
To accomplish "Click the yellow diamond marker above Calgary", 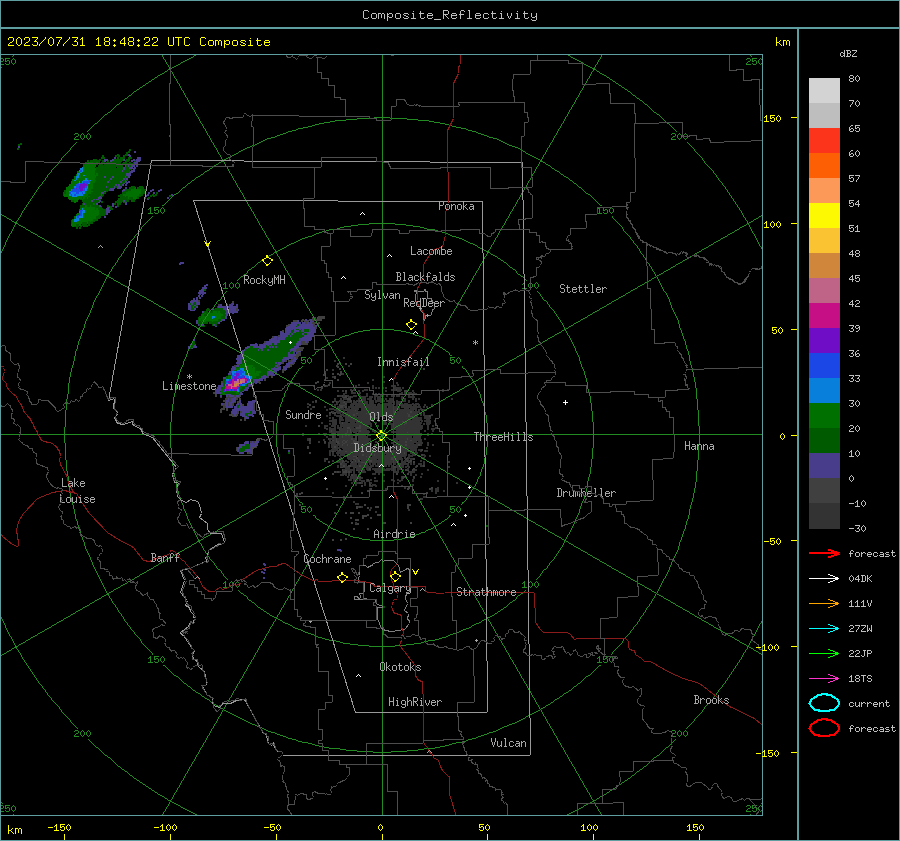I will 395,576.
